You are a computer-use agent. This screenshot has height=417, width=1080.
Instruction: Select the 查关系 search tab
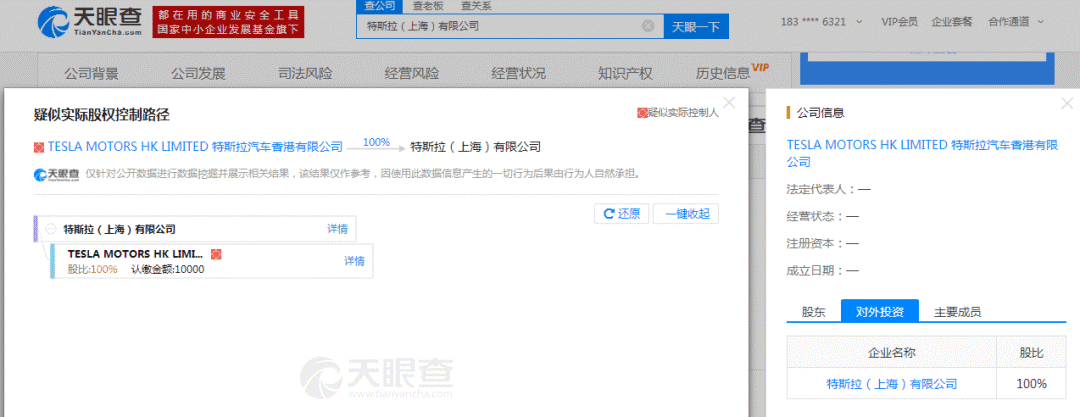pyautogui.click(x=477, y=6)
